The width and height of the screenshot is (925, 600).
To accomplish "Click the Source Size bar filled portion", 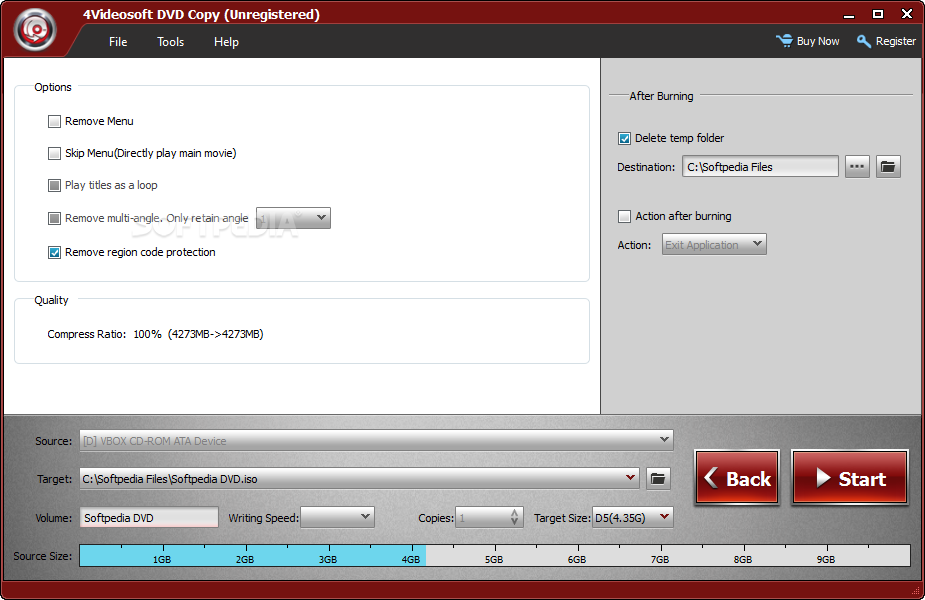I will [252, 555].
